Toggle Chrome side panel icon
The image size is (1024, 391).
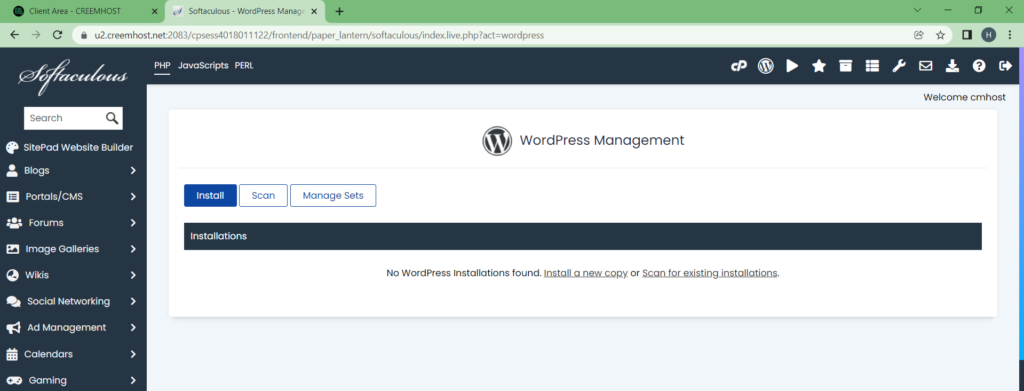967,35
